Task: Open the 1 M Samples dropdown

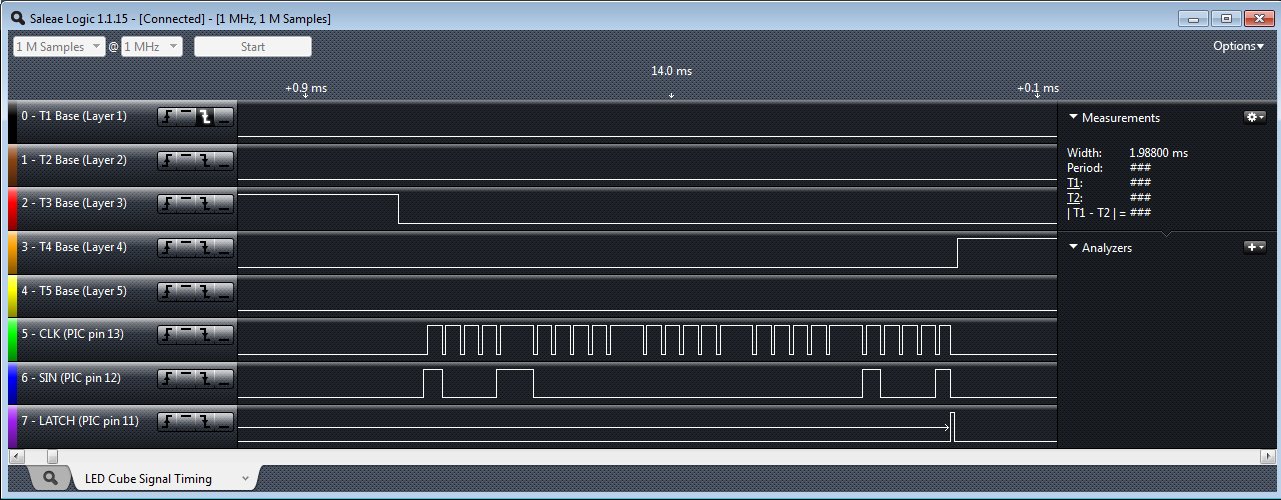Action: (x=59, y=47)
